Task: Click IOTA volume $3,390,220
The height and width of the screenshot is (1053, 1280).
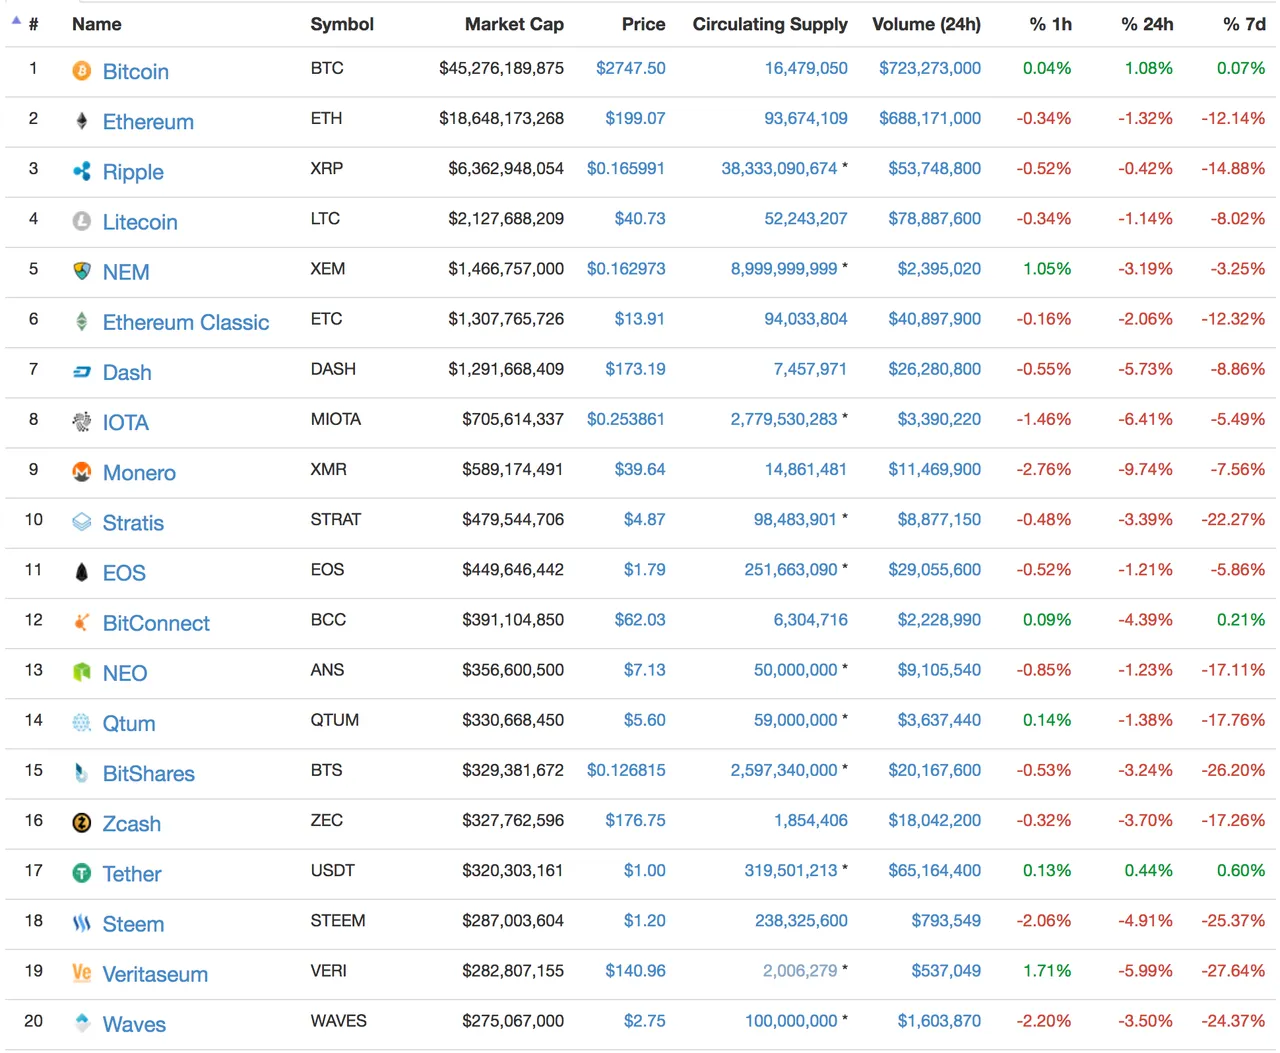Action: [x=939, y=419]
